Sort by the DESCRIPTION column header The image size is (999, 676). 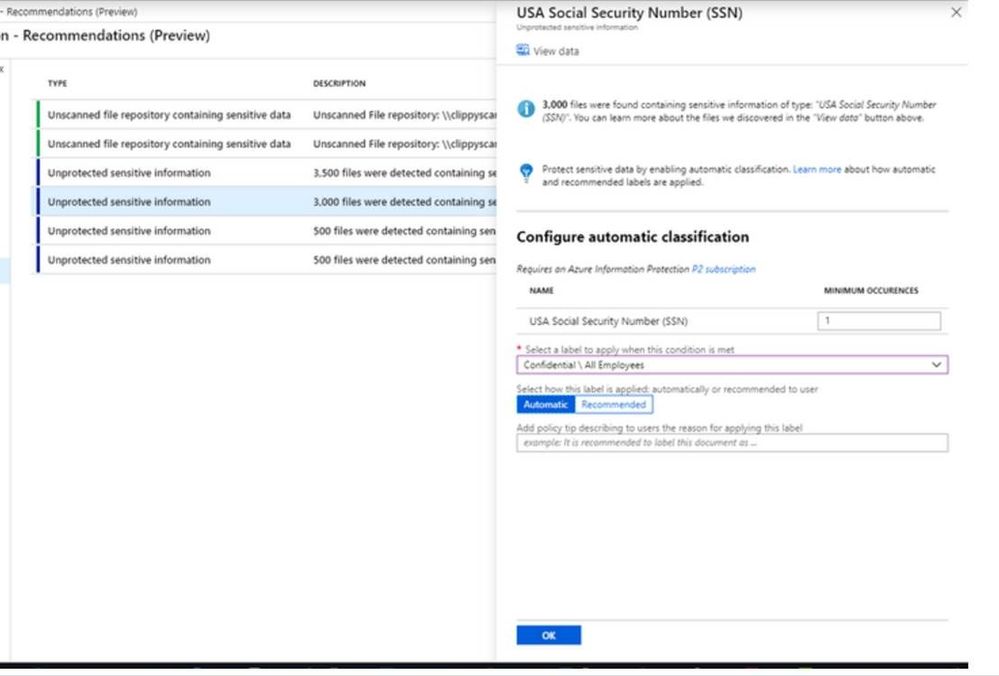pos(339,84)
